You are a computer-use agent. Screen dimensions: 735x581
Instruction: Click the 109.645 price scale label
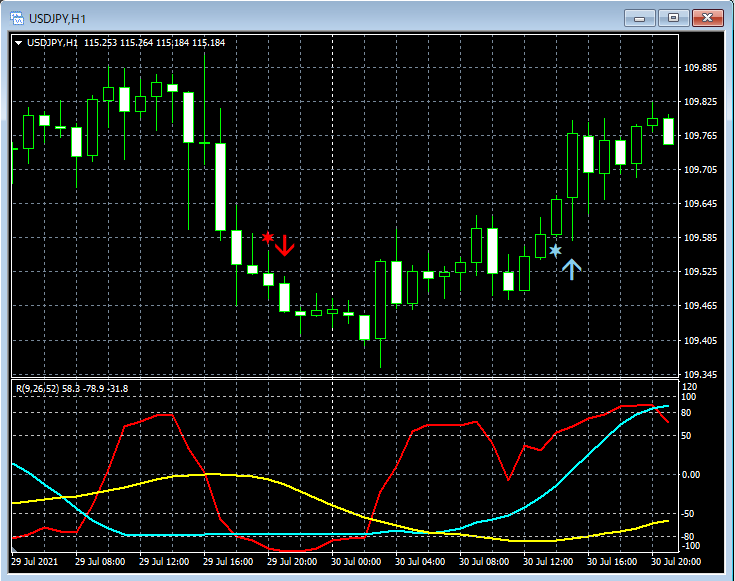(x=700, y=203)
